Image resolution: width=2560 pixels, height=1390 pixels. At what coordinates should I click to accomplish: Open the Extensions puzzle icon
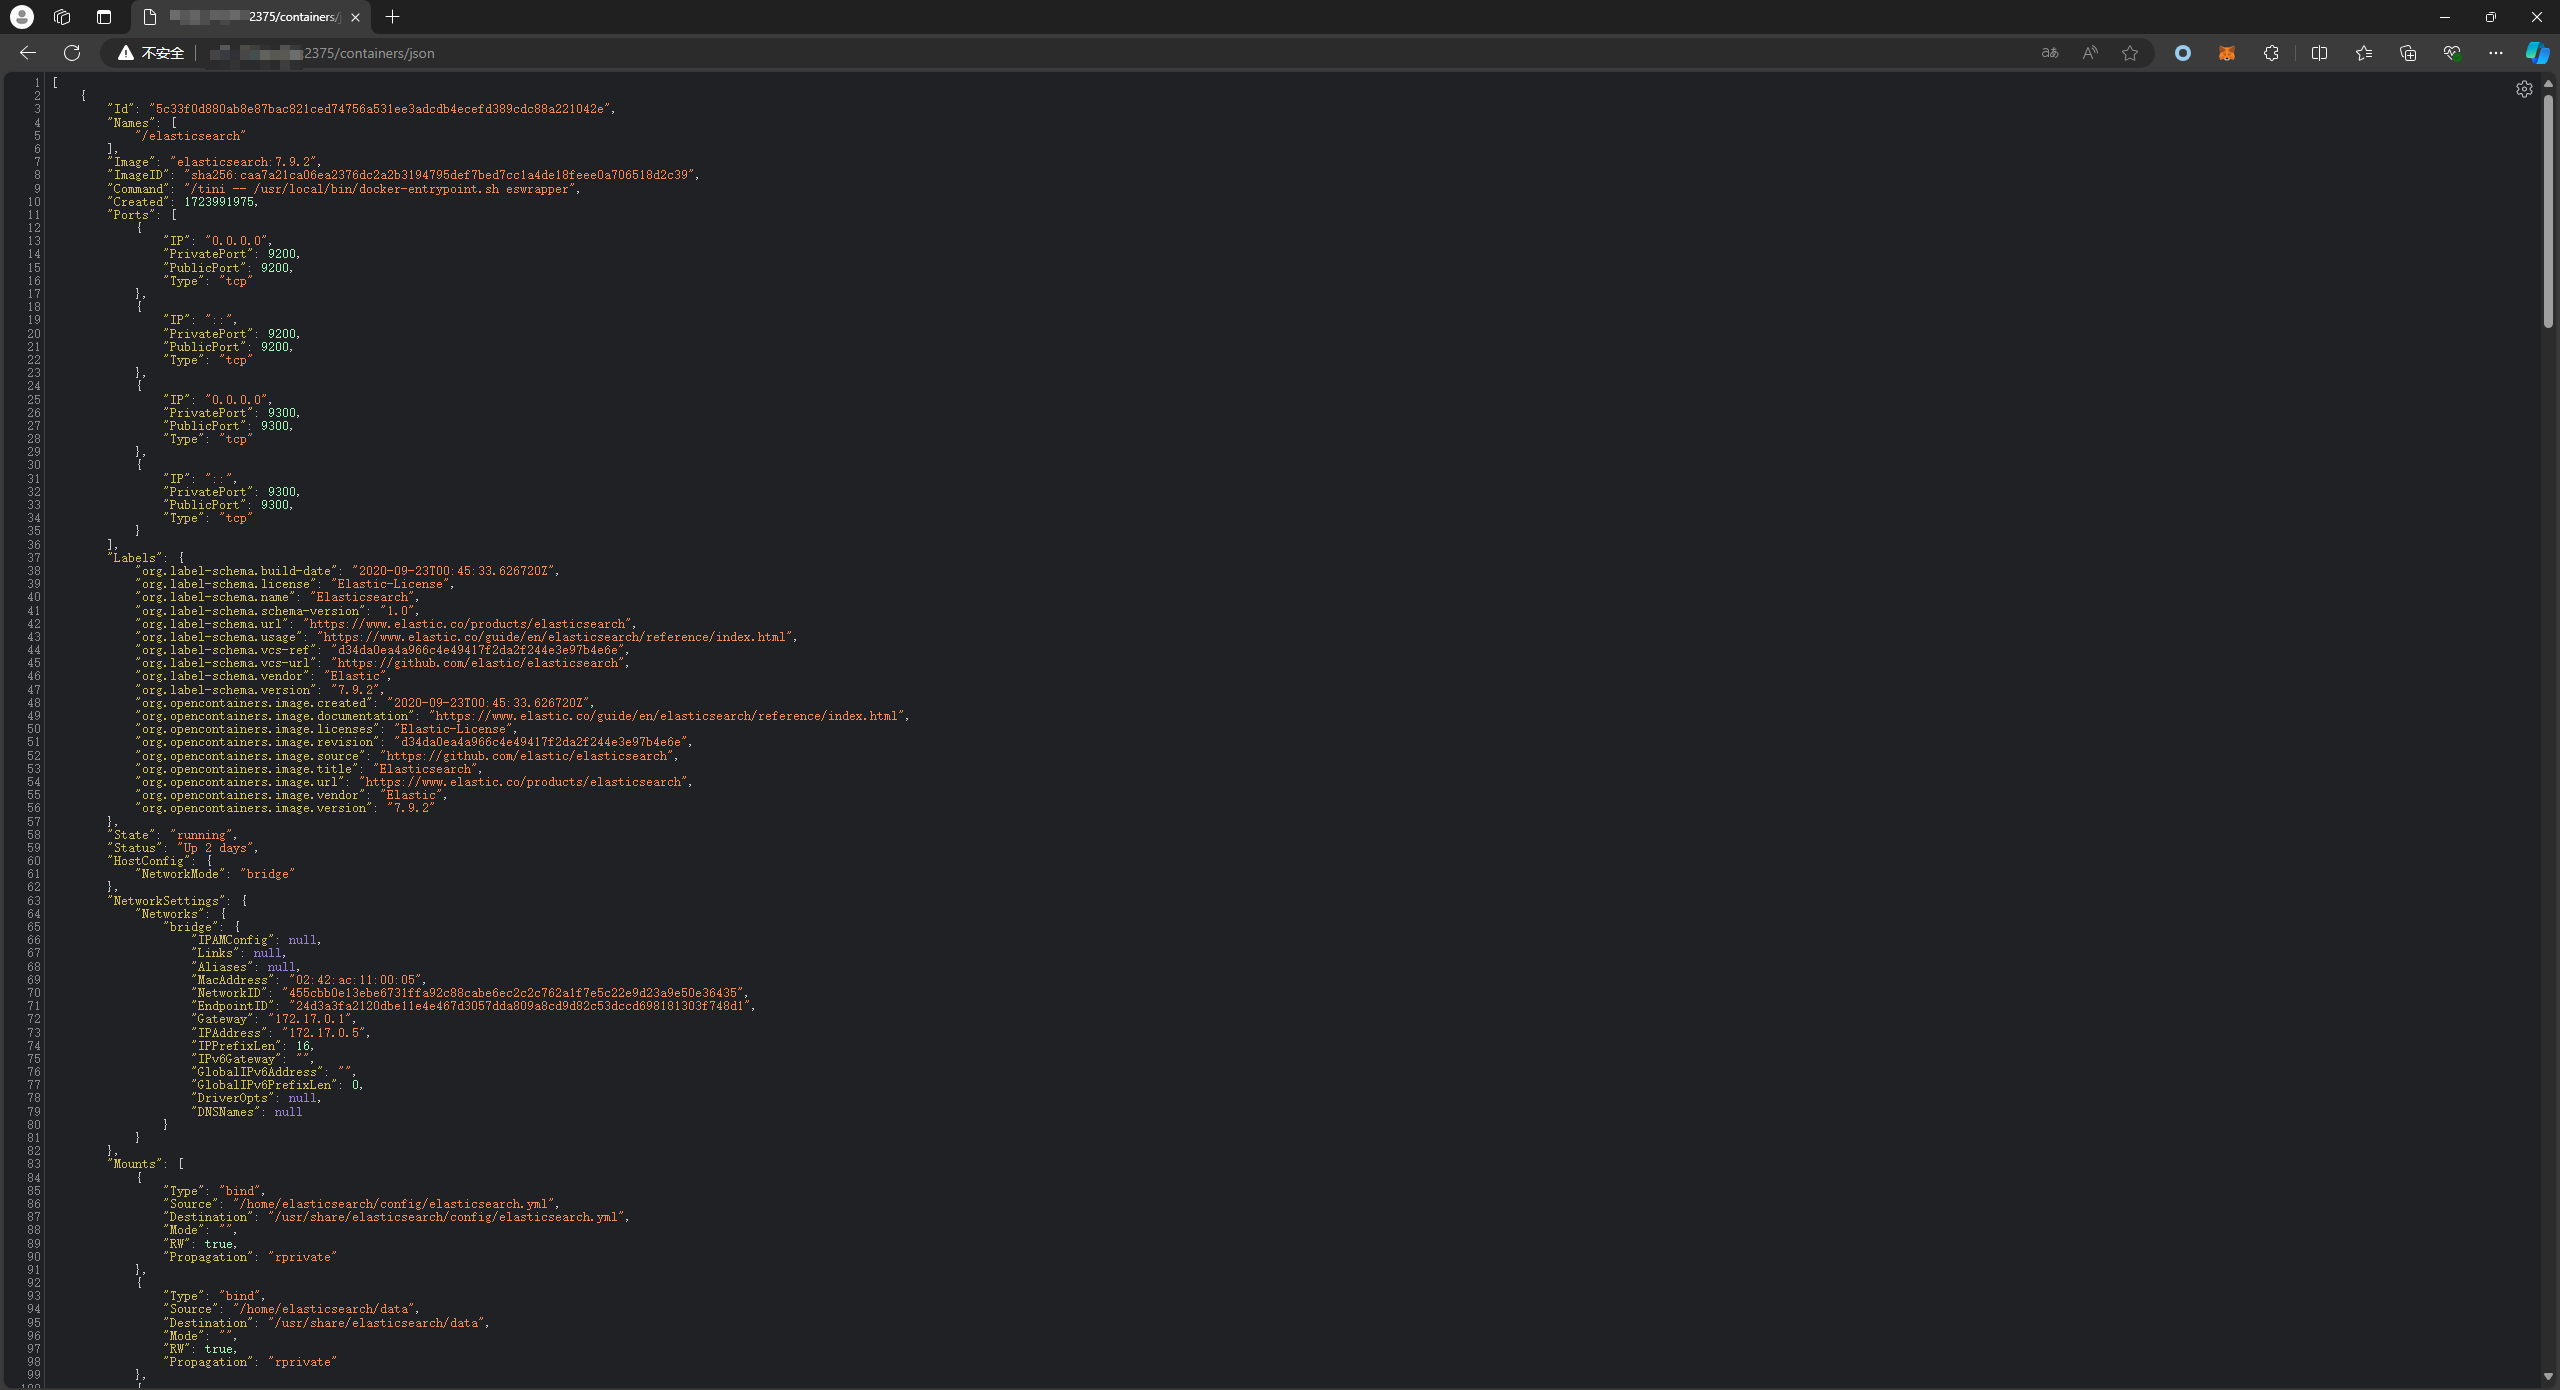click(x=2271, y=53)
